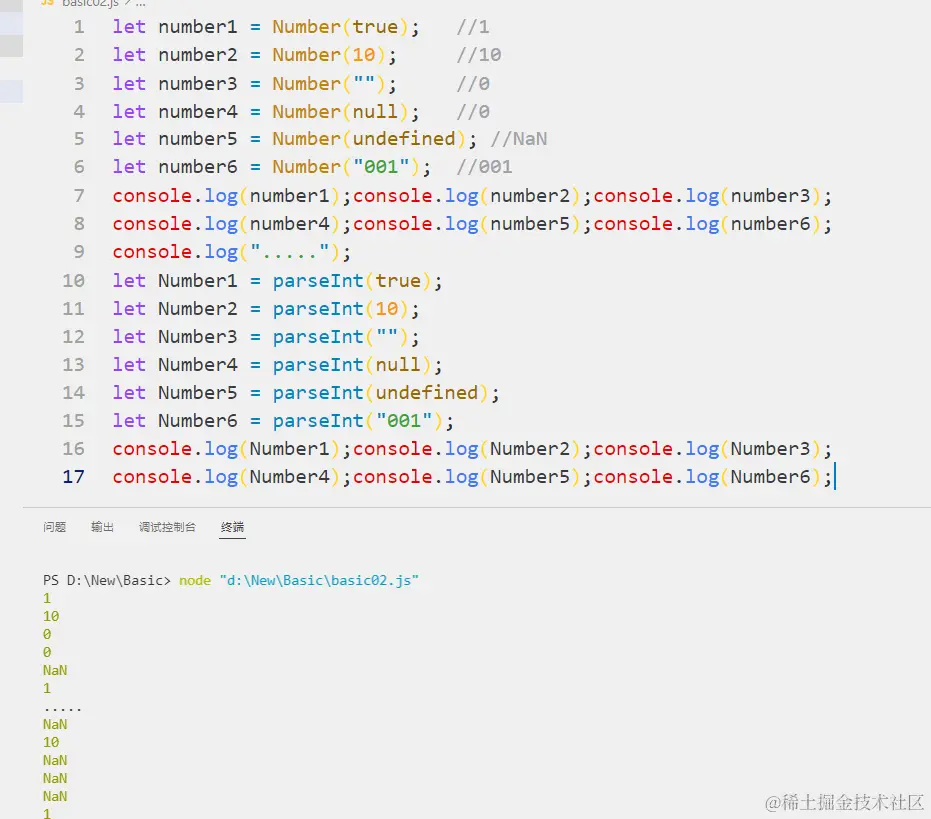Click parseInt(true) on line 10

coord(352,281)
